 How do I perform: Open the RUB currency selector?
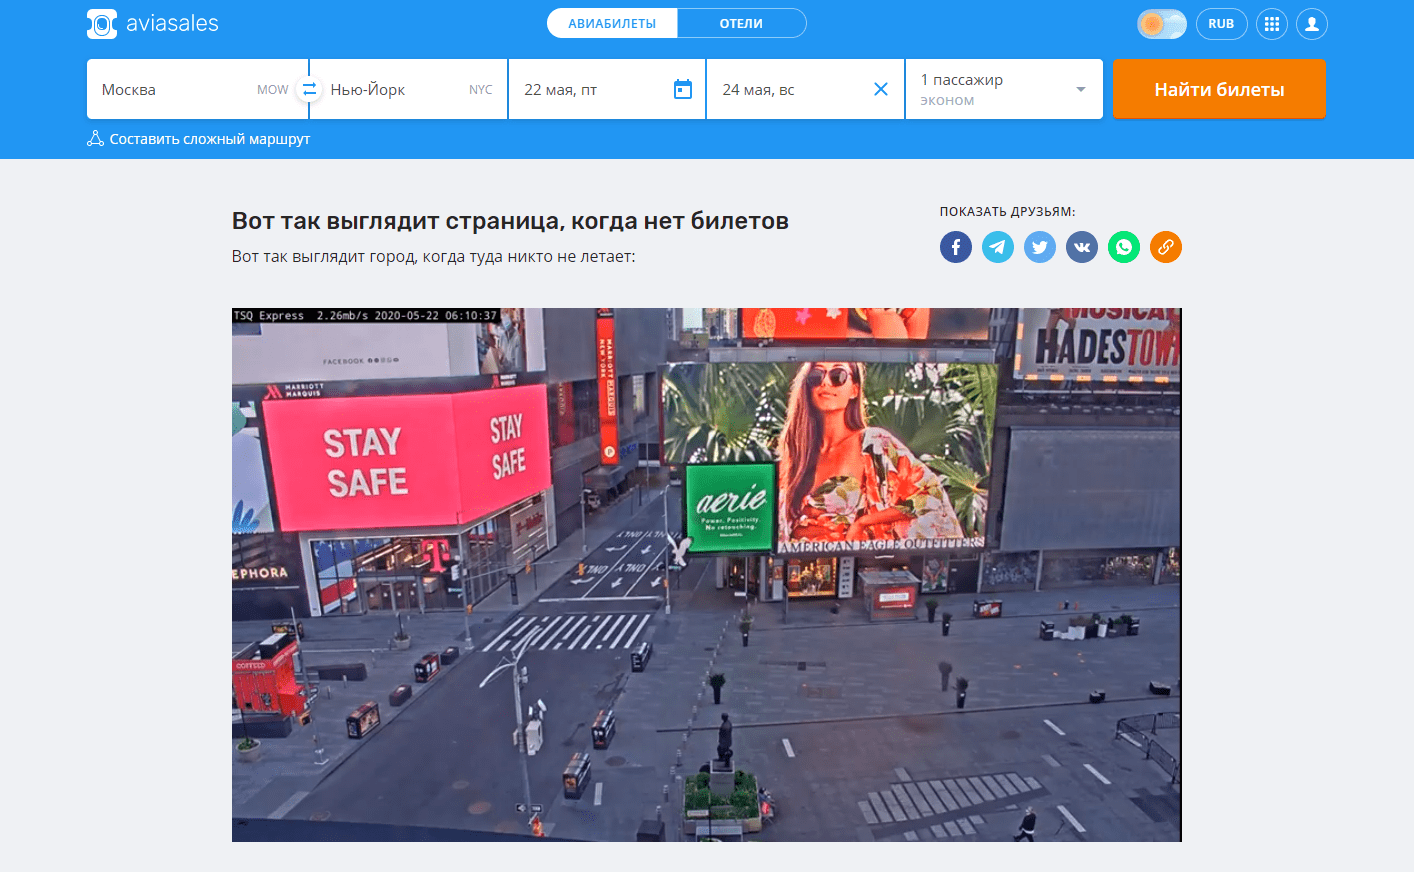(x=1221, y=24)
